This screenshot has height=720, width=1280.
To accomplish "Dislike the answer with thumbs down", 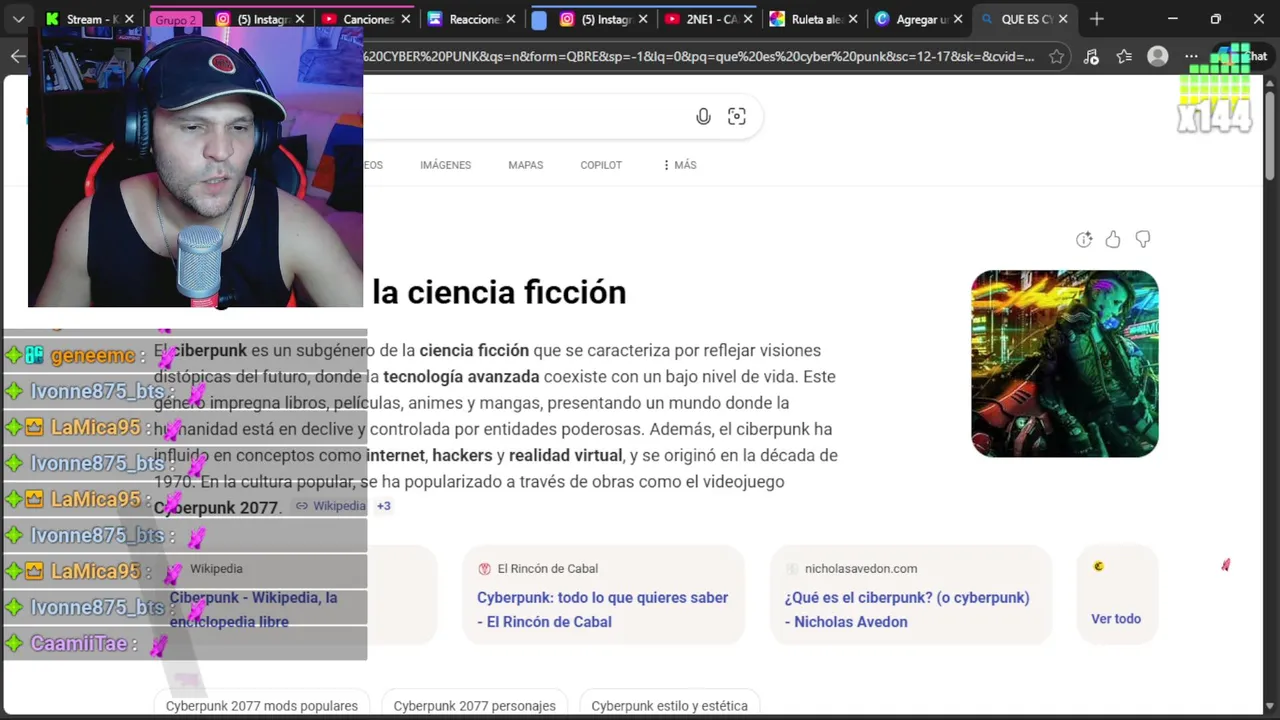I will (x=1143, y=239).
